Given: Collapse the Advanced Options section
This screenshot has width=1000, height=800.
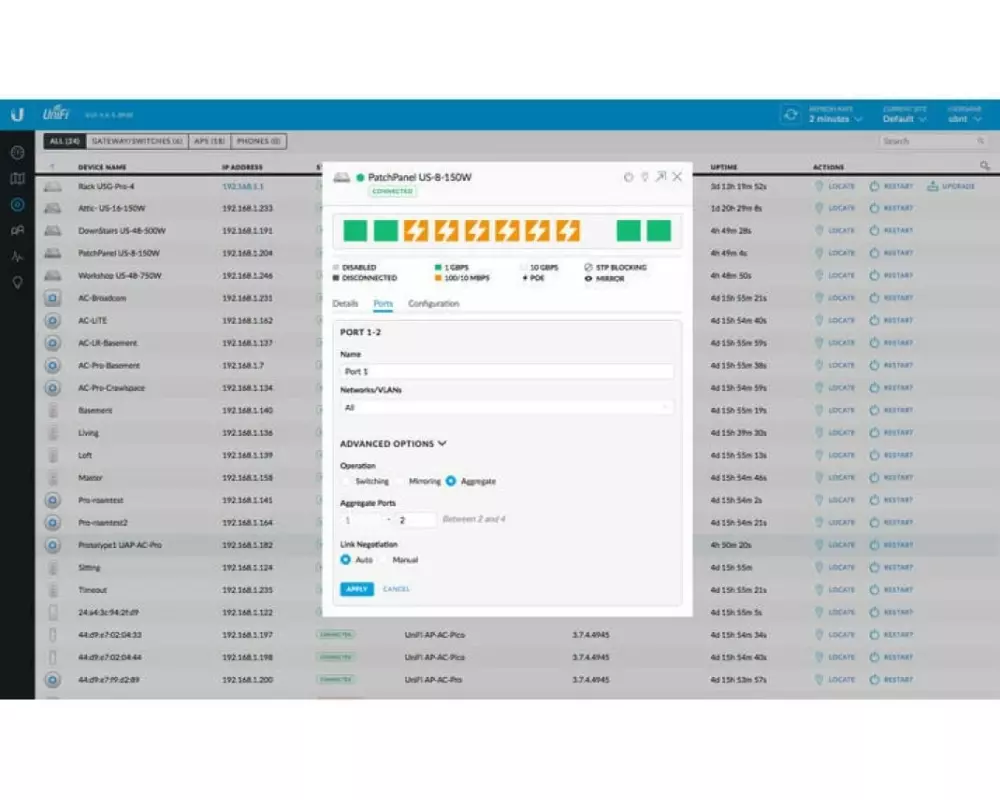Looking at the screenshot, I should 393,443.
